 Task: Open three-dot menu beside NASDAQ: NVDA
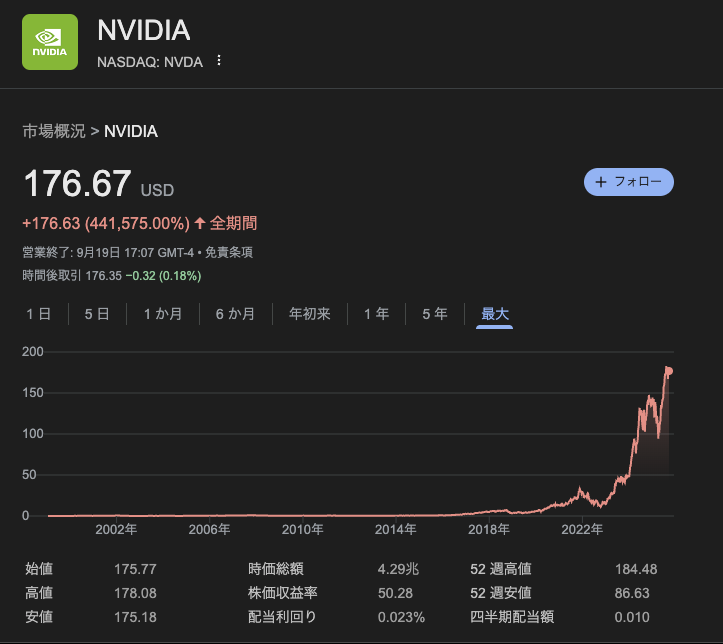[x=219, y=61]
